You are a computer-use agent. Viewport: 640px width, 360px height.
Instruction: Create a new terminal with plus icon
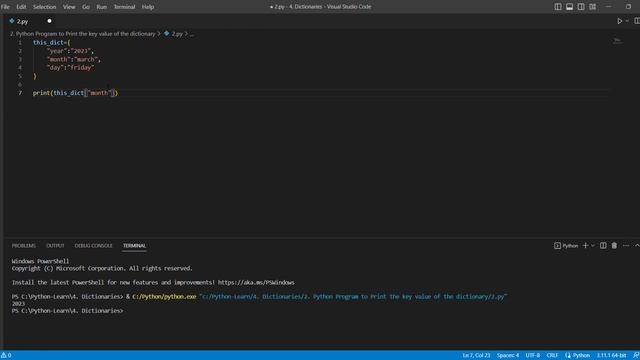585,246
